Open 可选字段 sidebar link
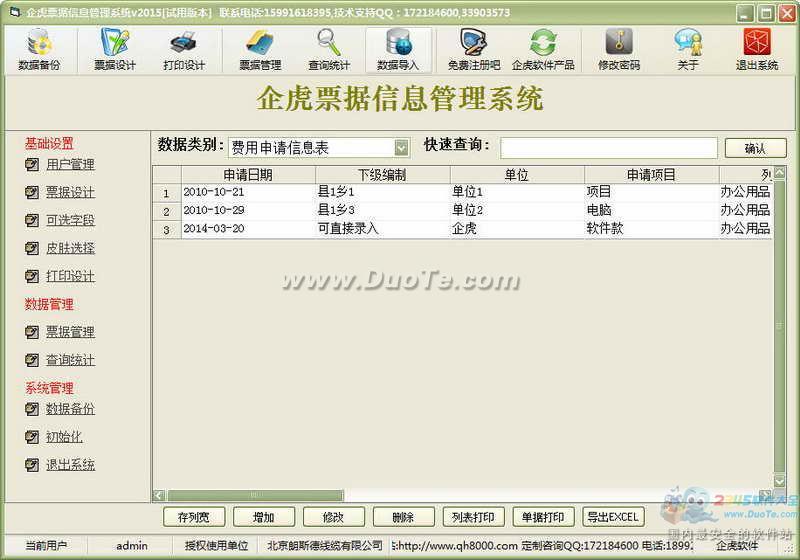This screenshot has width=800, height=560. [70, 220]
